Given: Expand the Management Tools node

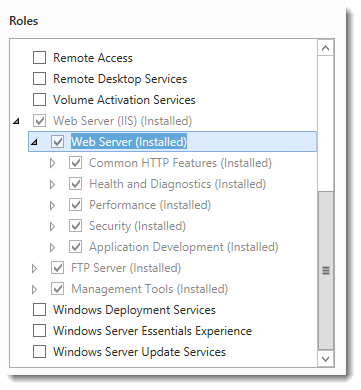Looking at the screenshot, I should (x=34, y=289).
